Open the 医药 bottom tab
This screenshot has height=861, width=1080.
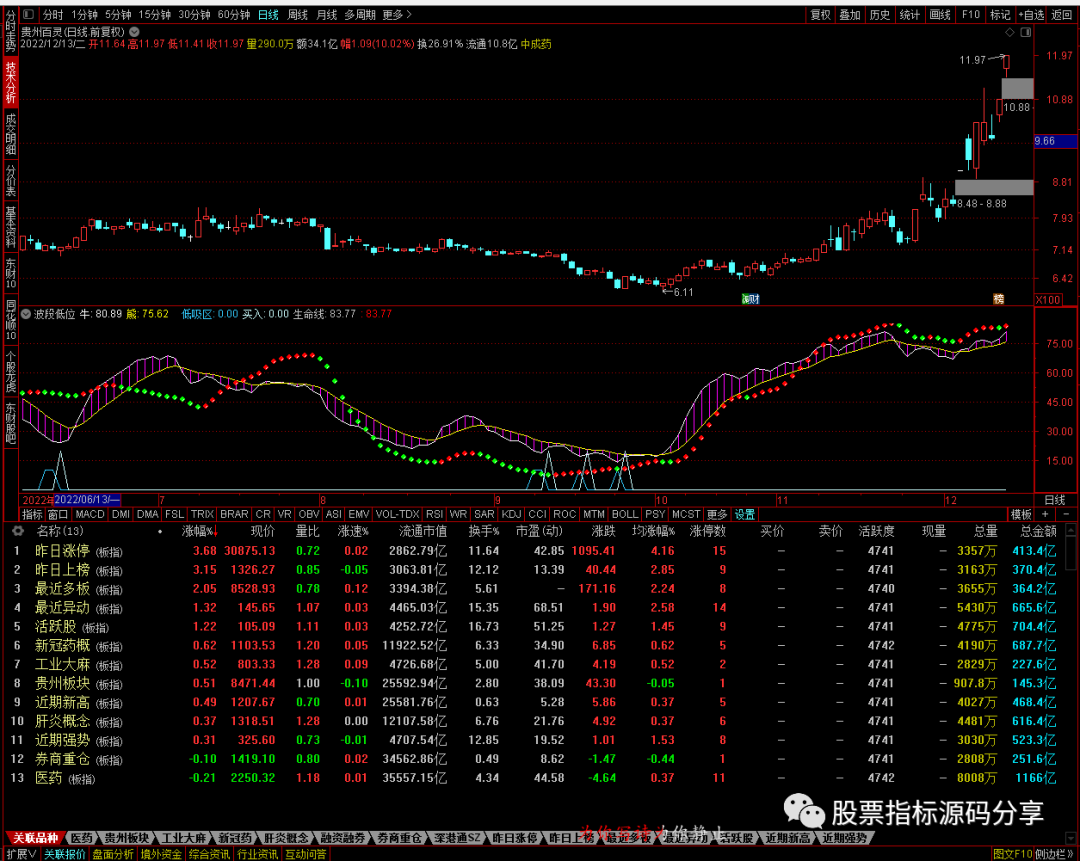[x=81, y=838]
